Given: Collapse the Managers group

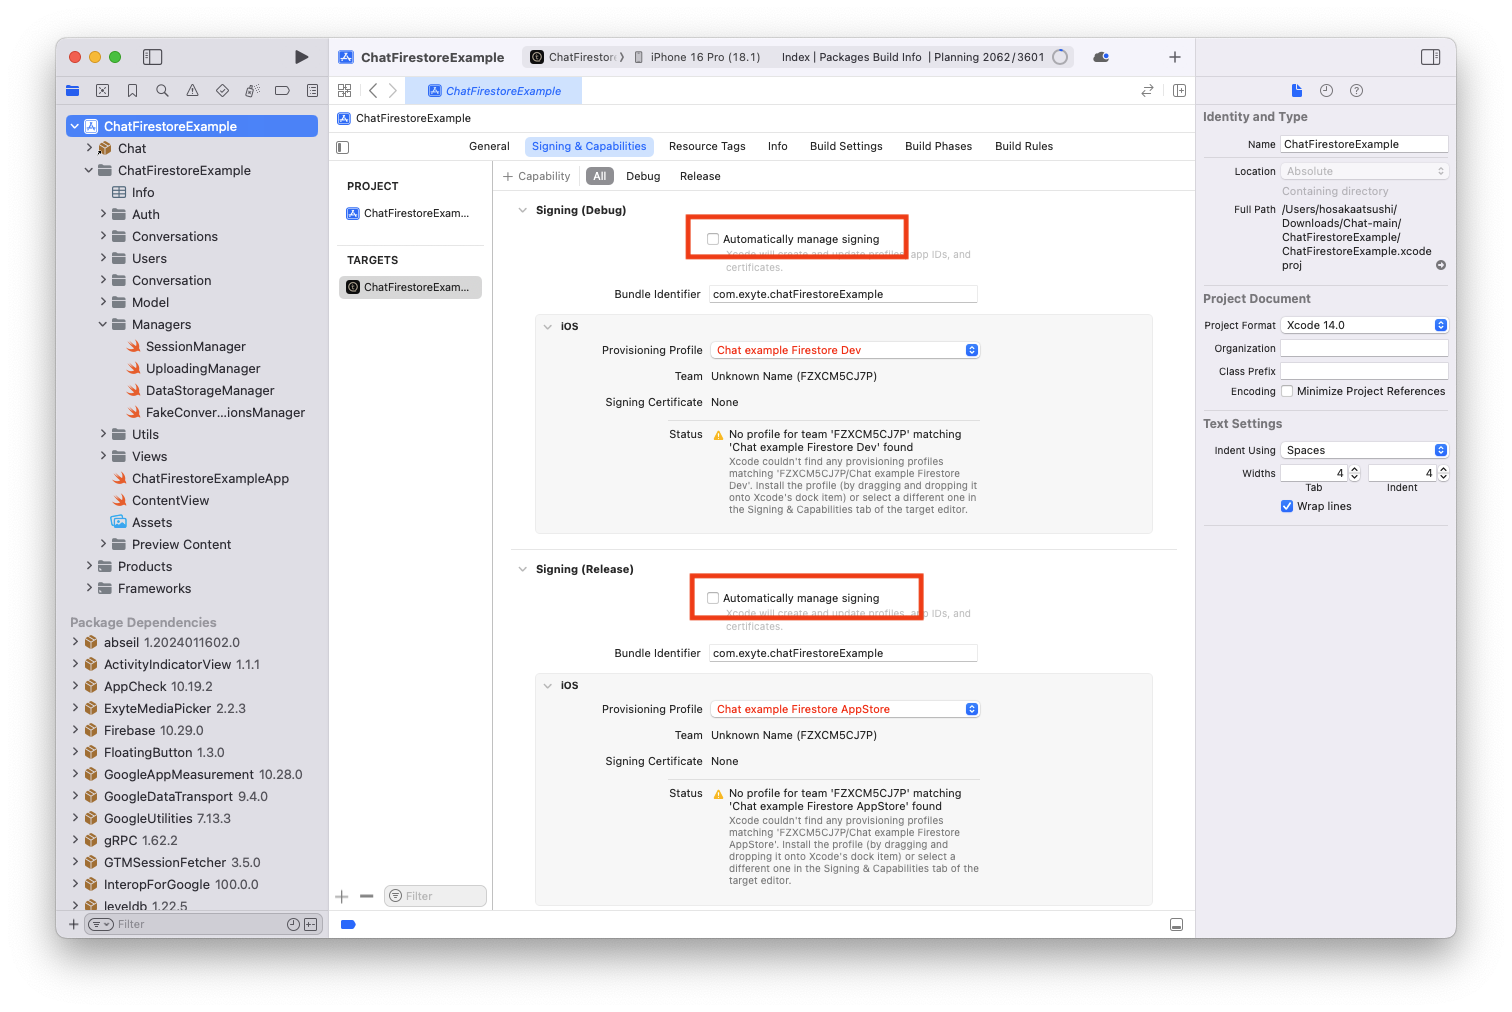Looking at the screenshot, I should click(x=103, y=324).
